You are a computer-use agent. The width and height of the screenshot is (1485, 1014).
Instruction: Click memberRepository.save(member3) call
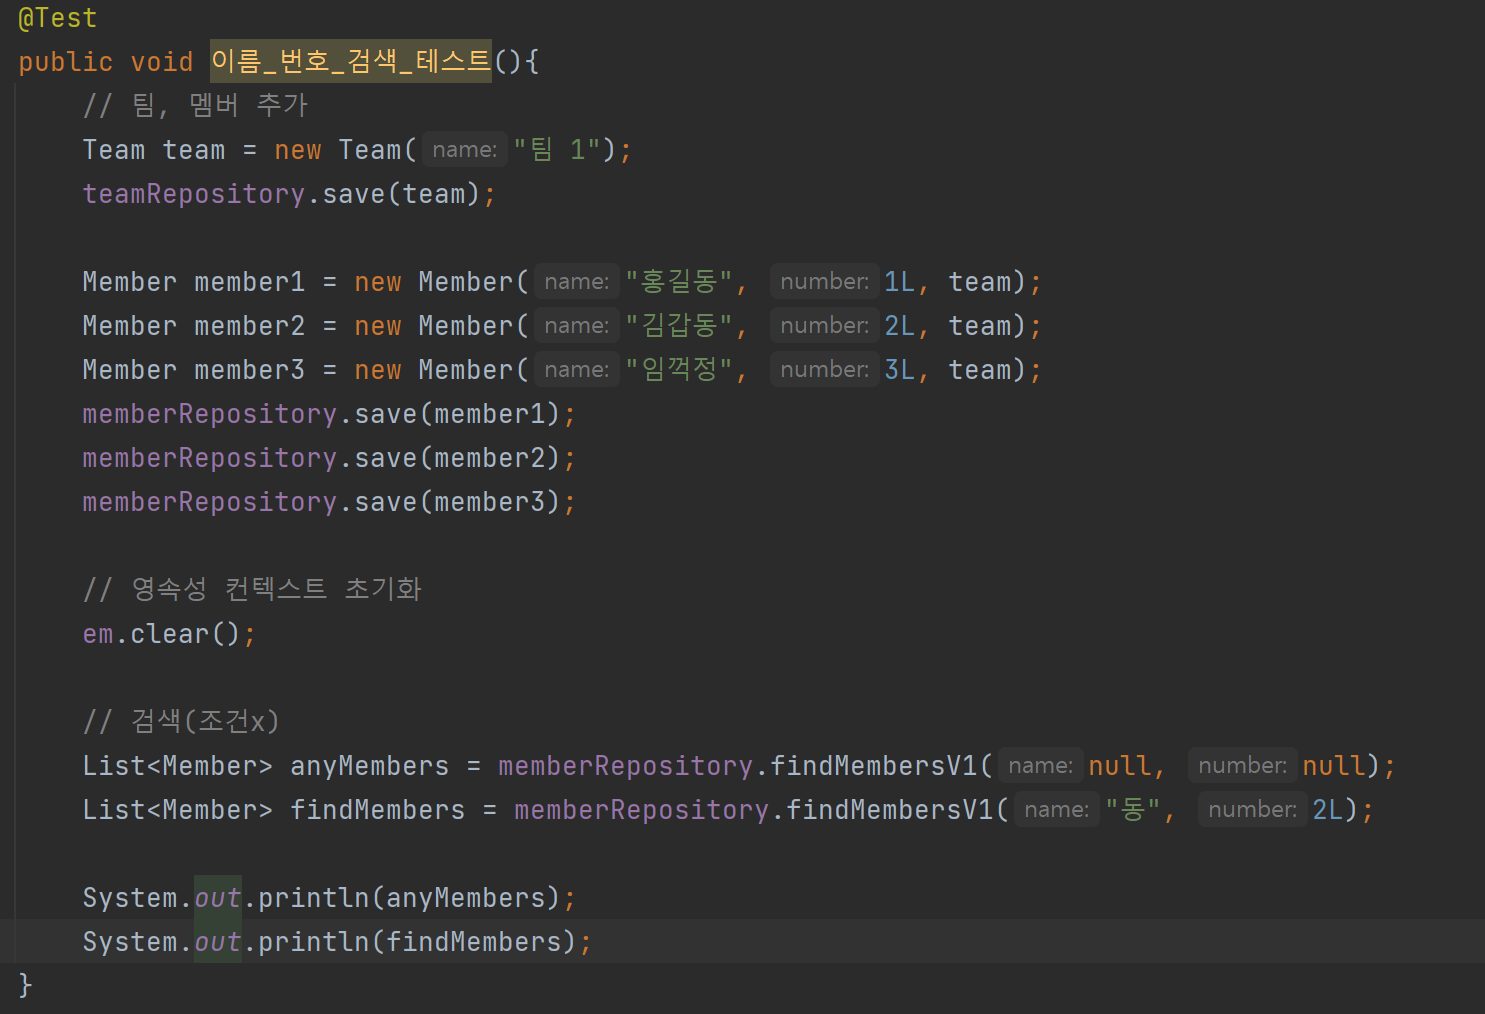click(x=329, y=502)
